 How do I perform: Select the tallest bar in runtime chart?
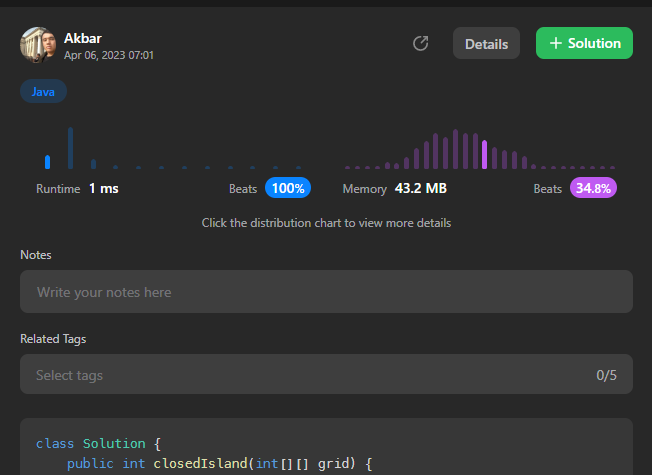[70, 148]
